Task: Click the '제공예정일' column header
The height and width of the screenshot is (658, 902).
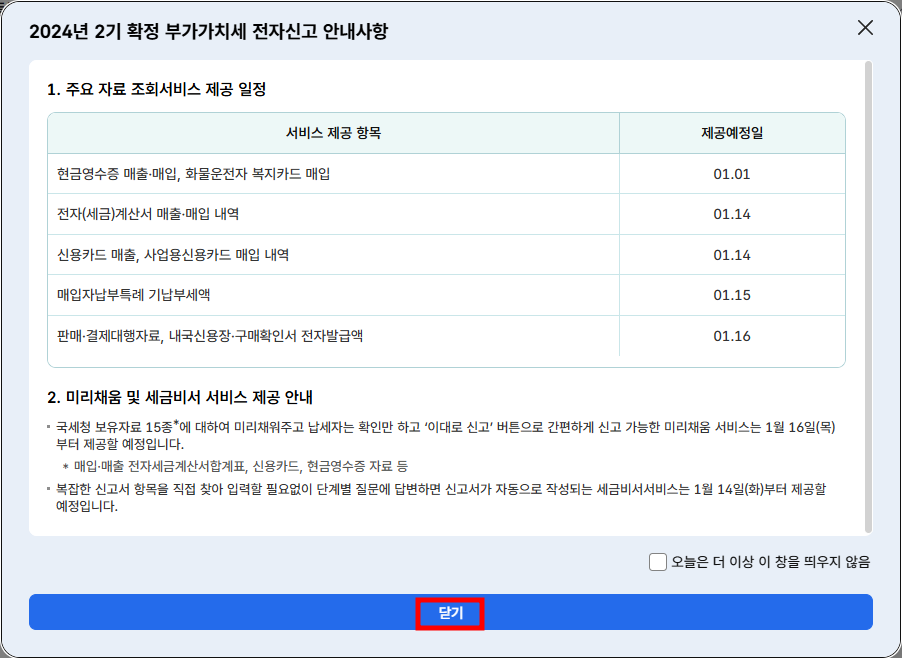Action: (732, 133)
